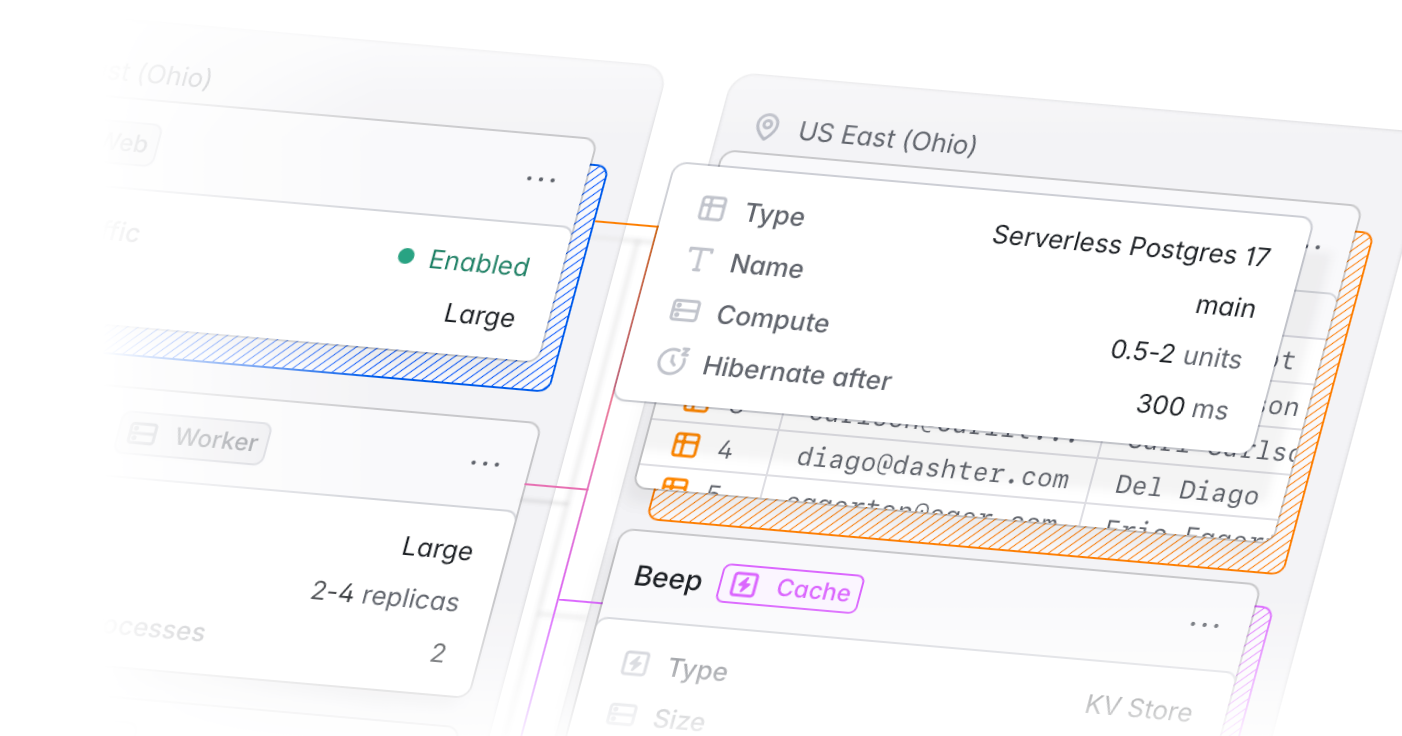Image resolution: width=1402 pixels, height=736 pixels.
Task: Click the 0.5-2 units compute value
Action: 1176,354
